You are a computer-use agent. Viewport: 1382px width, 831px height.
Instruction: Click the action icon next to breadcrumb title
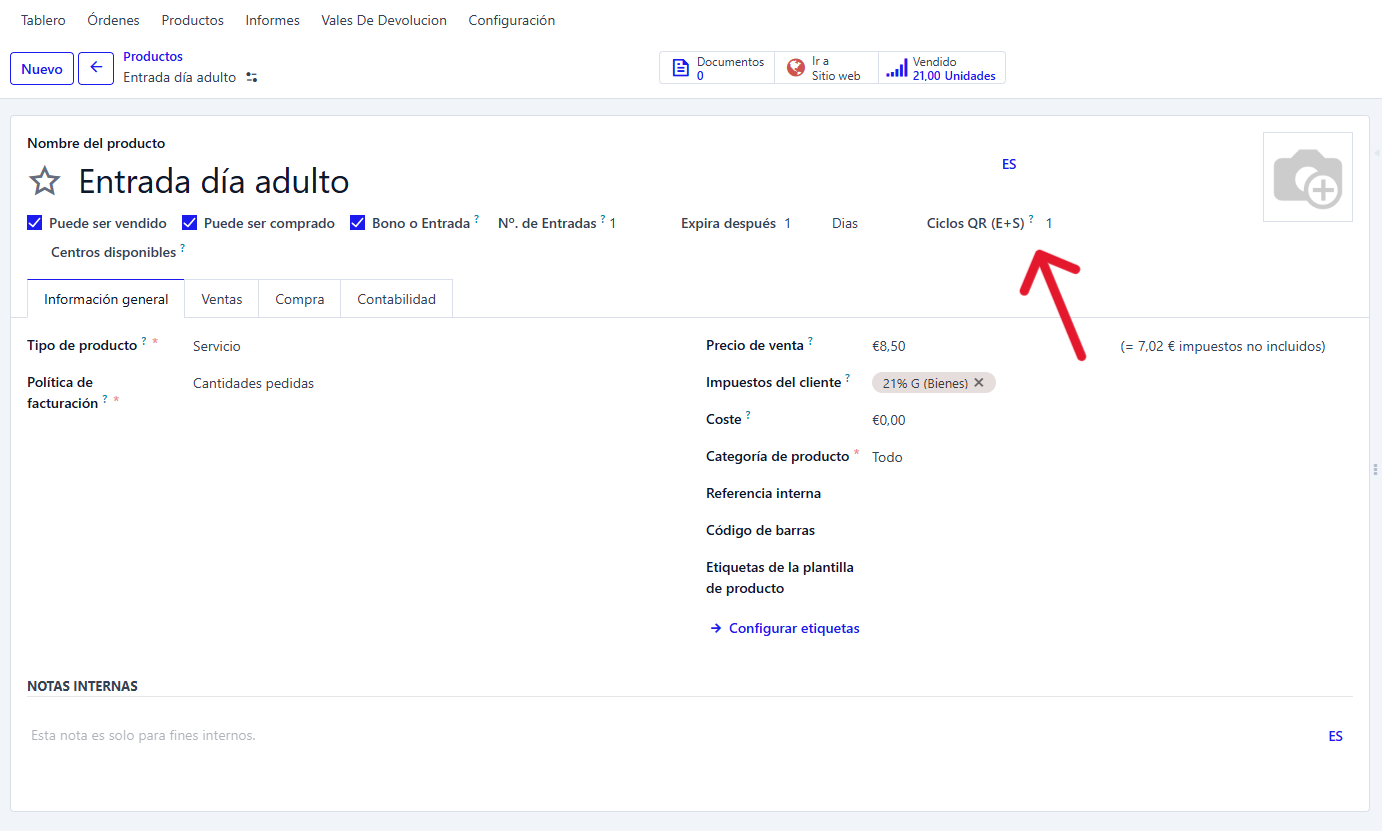(252, 77)
